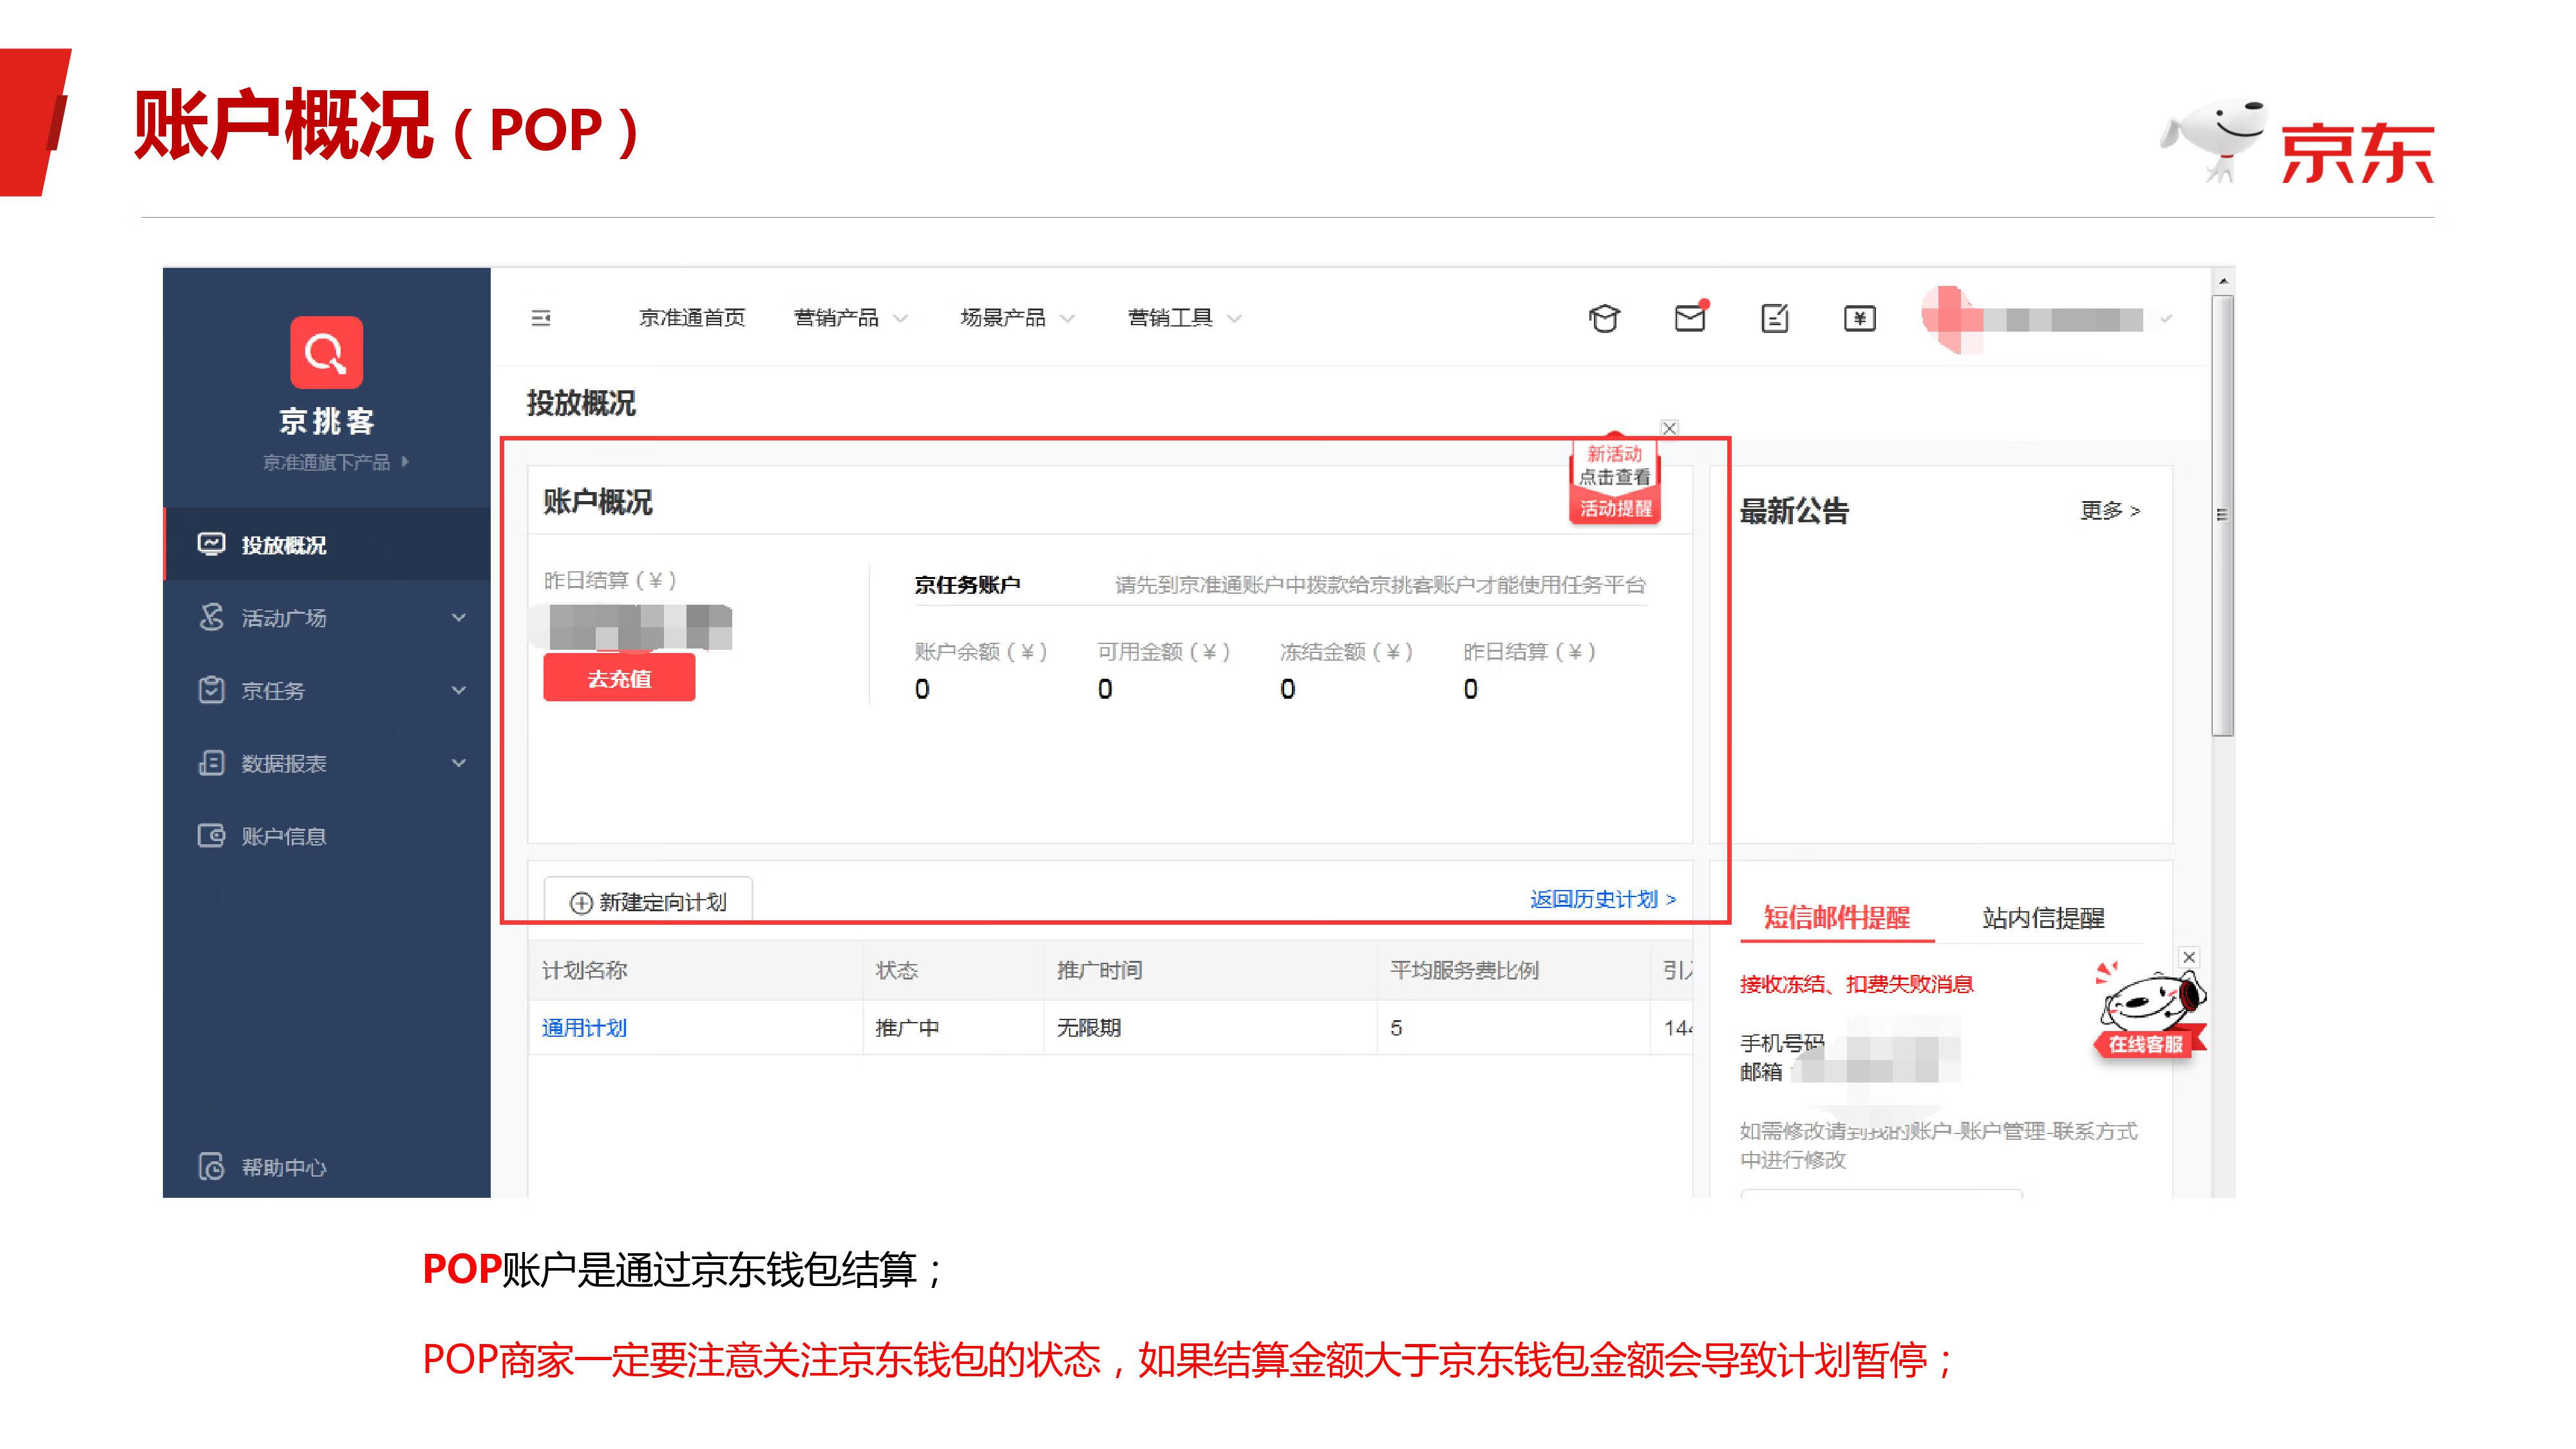The width and height of the screenshot is (2576, 1449).
Task: Click the 账户信息 wallet icon in sidebar
Action: (211, 835)
